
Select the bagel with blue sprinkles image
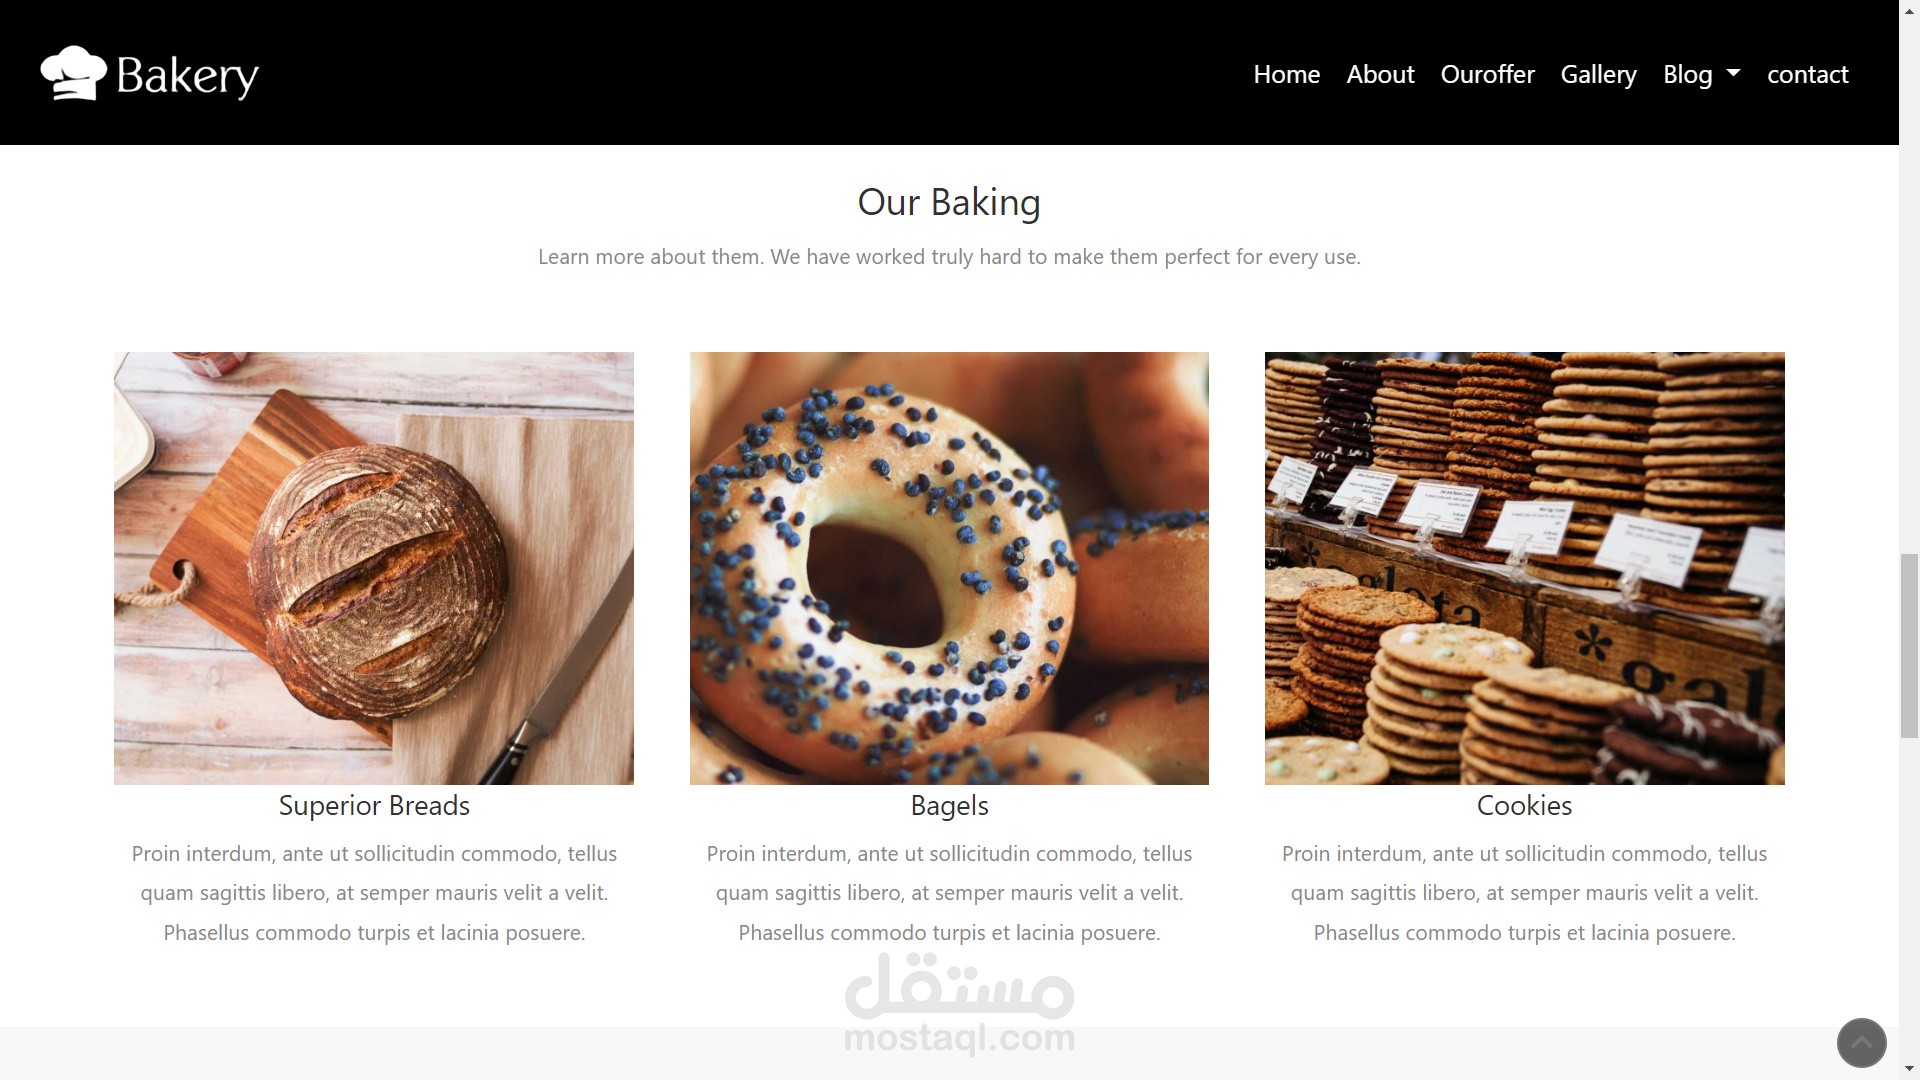pos(949,568)
